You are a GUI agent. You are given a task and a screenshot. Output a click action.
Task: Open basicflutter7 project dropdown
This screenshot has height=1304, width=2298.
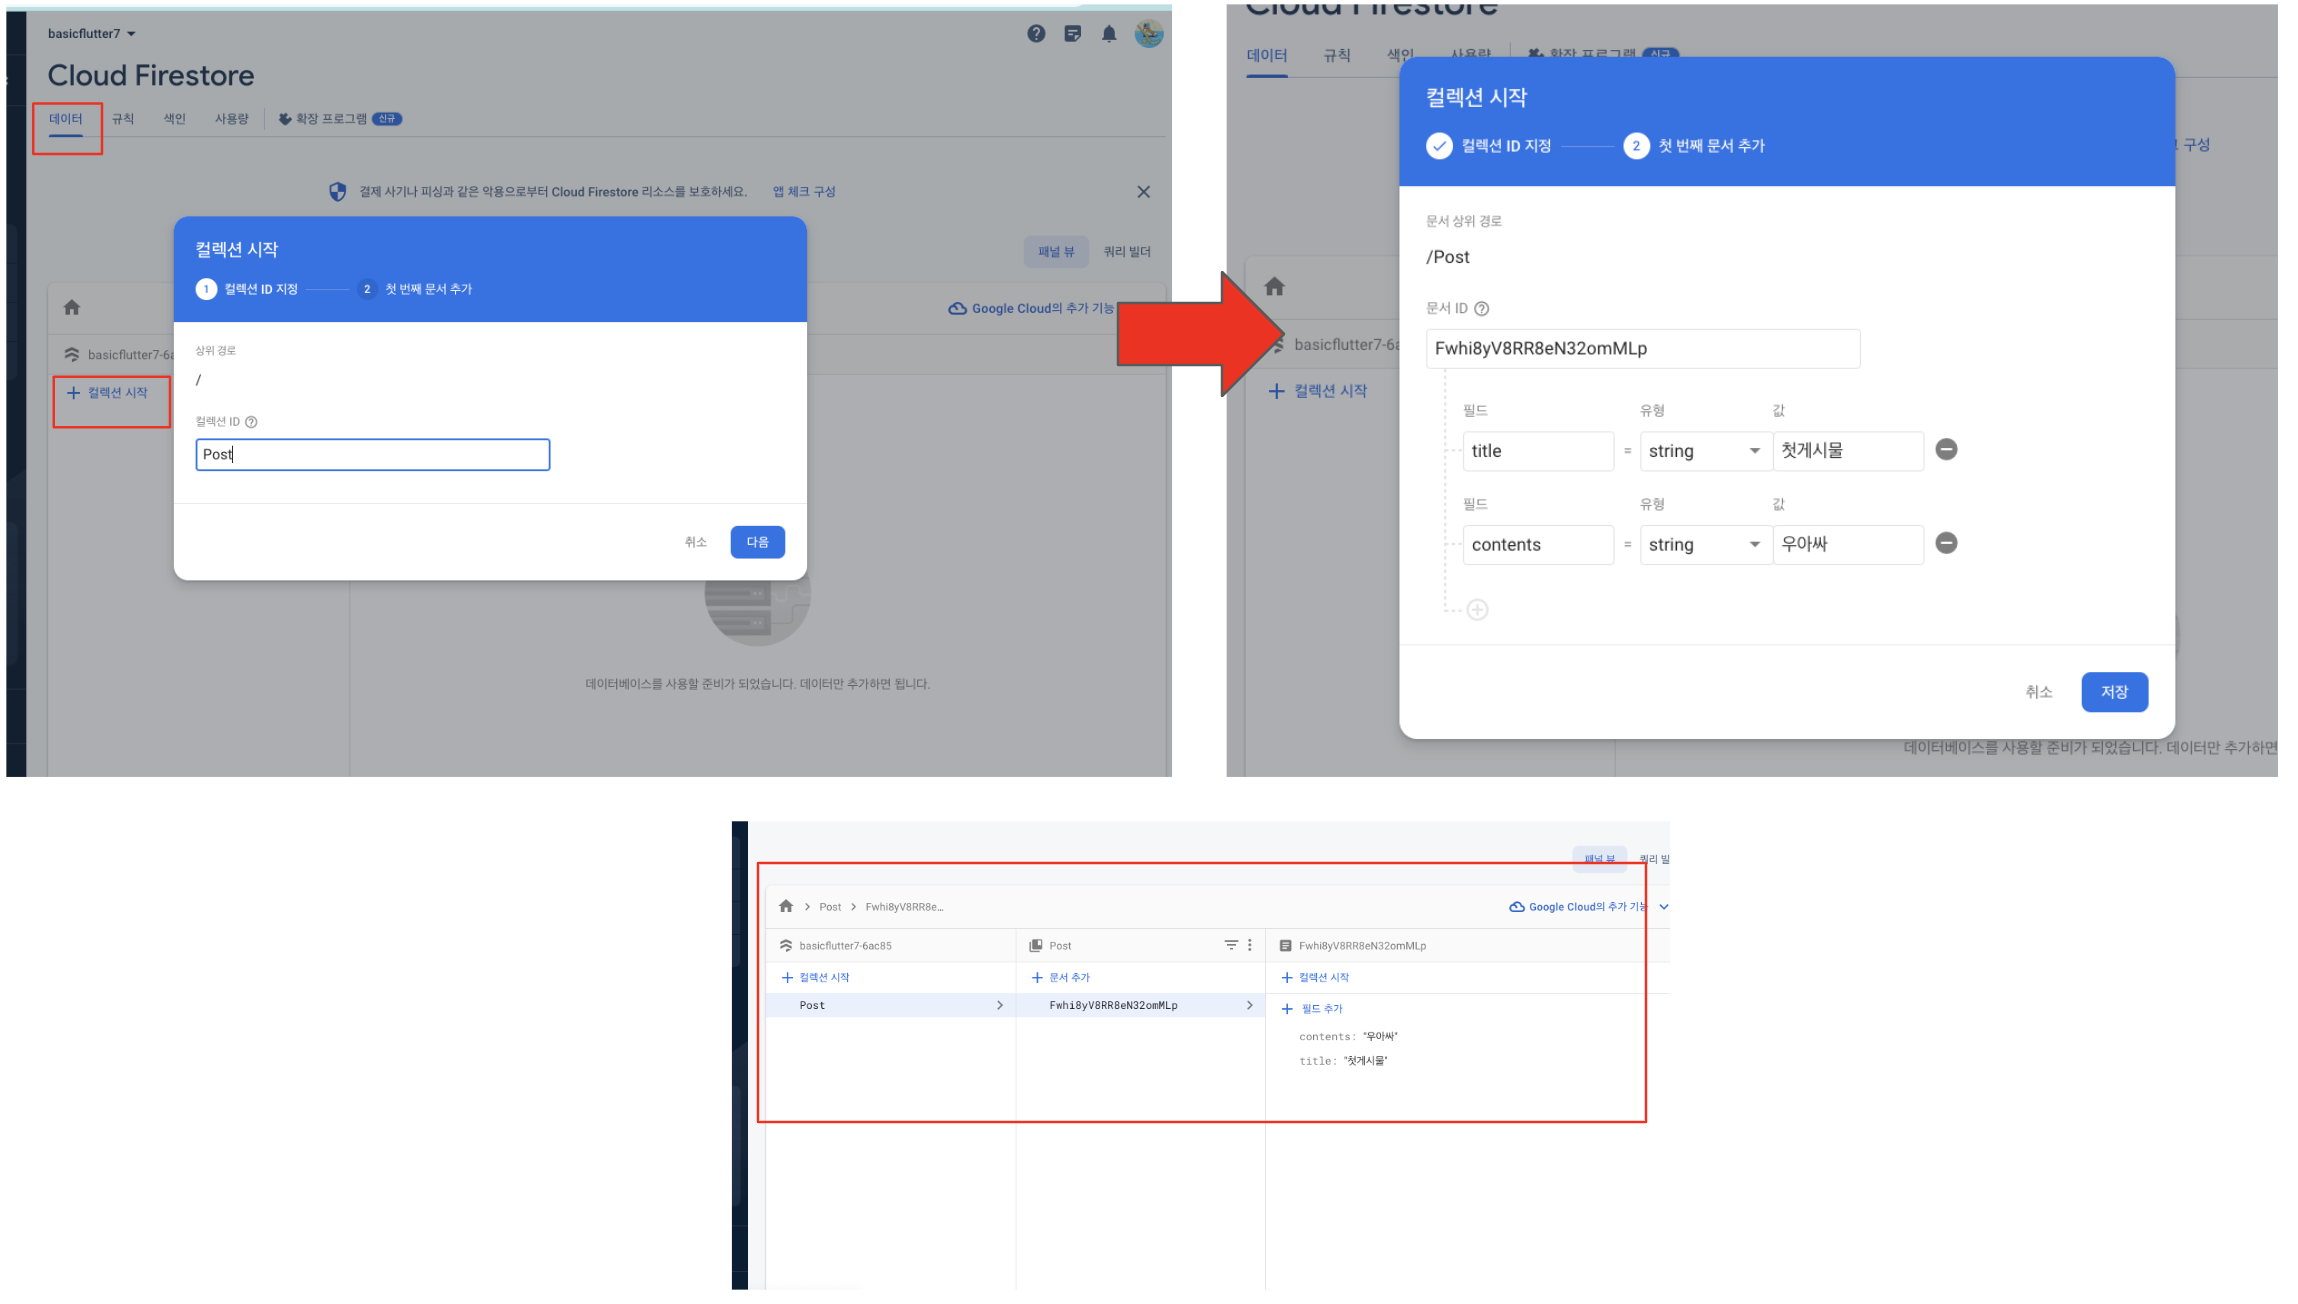(92, 34)
